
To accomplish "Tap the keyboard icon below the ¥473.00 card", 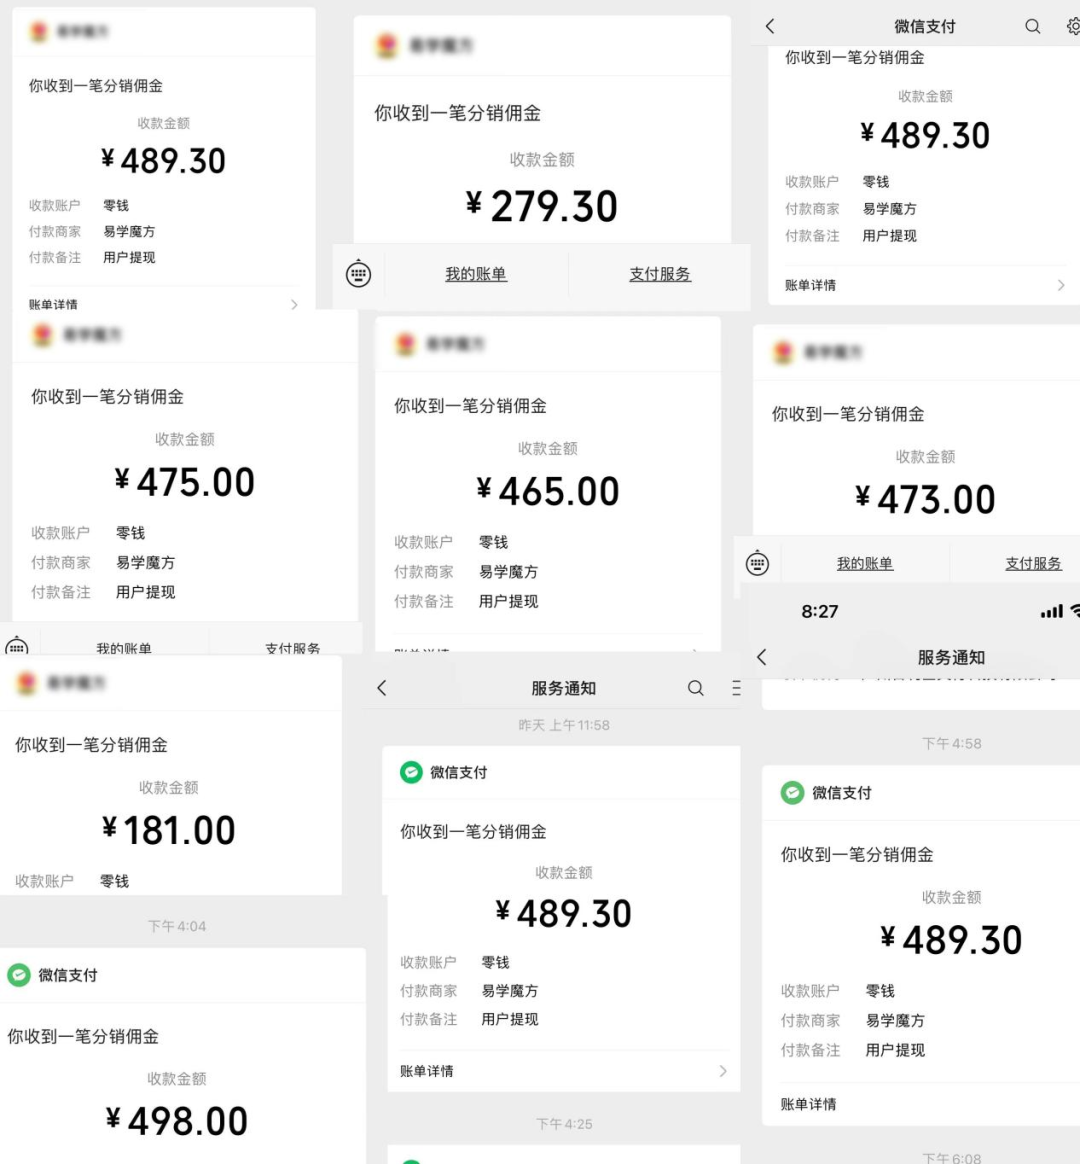I will point(758,564).
